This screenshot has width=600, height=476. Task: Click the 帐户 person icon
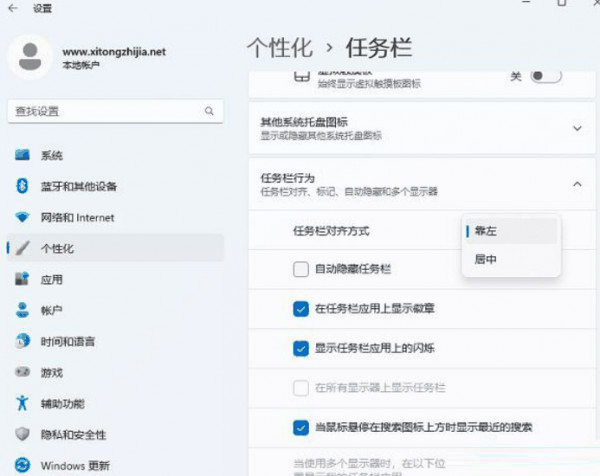pyautogui.click(x=22, y=310)
